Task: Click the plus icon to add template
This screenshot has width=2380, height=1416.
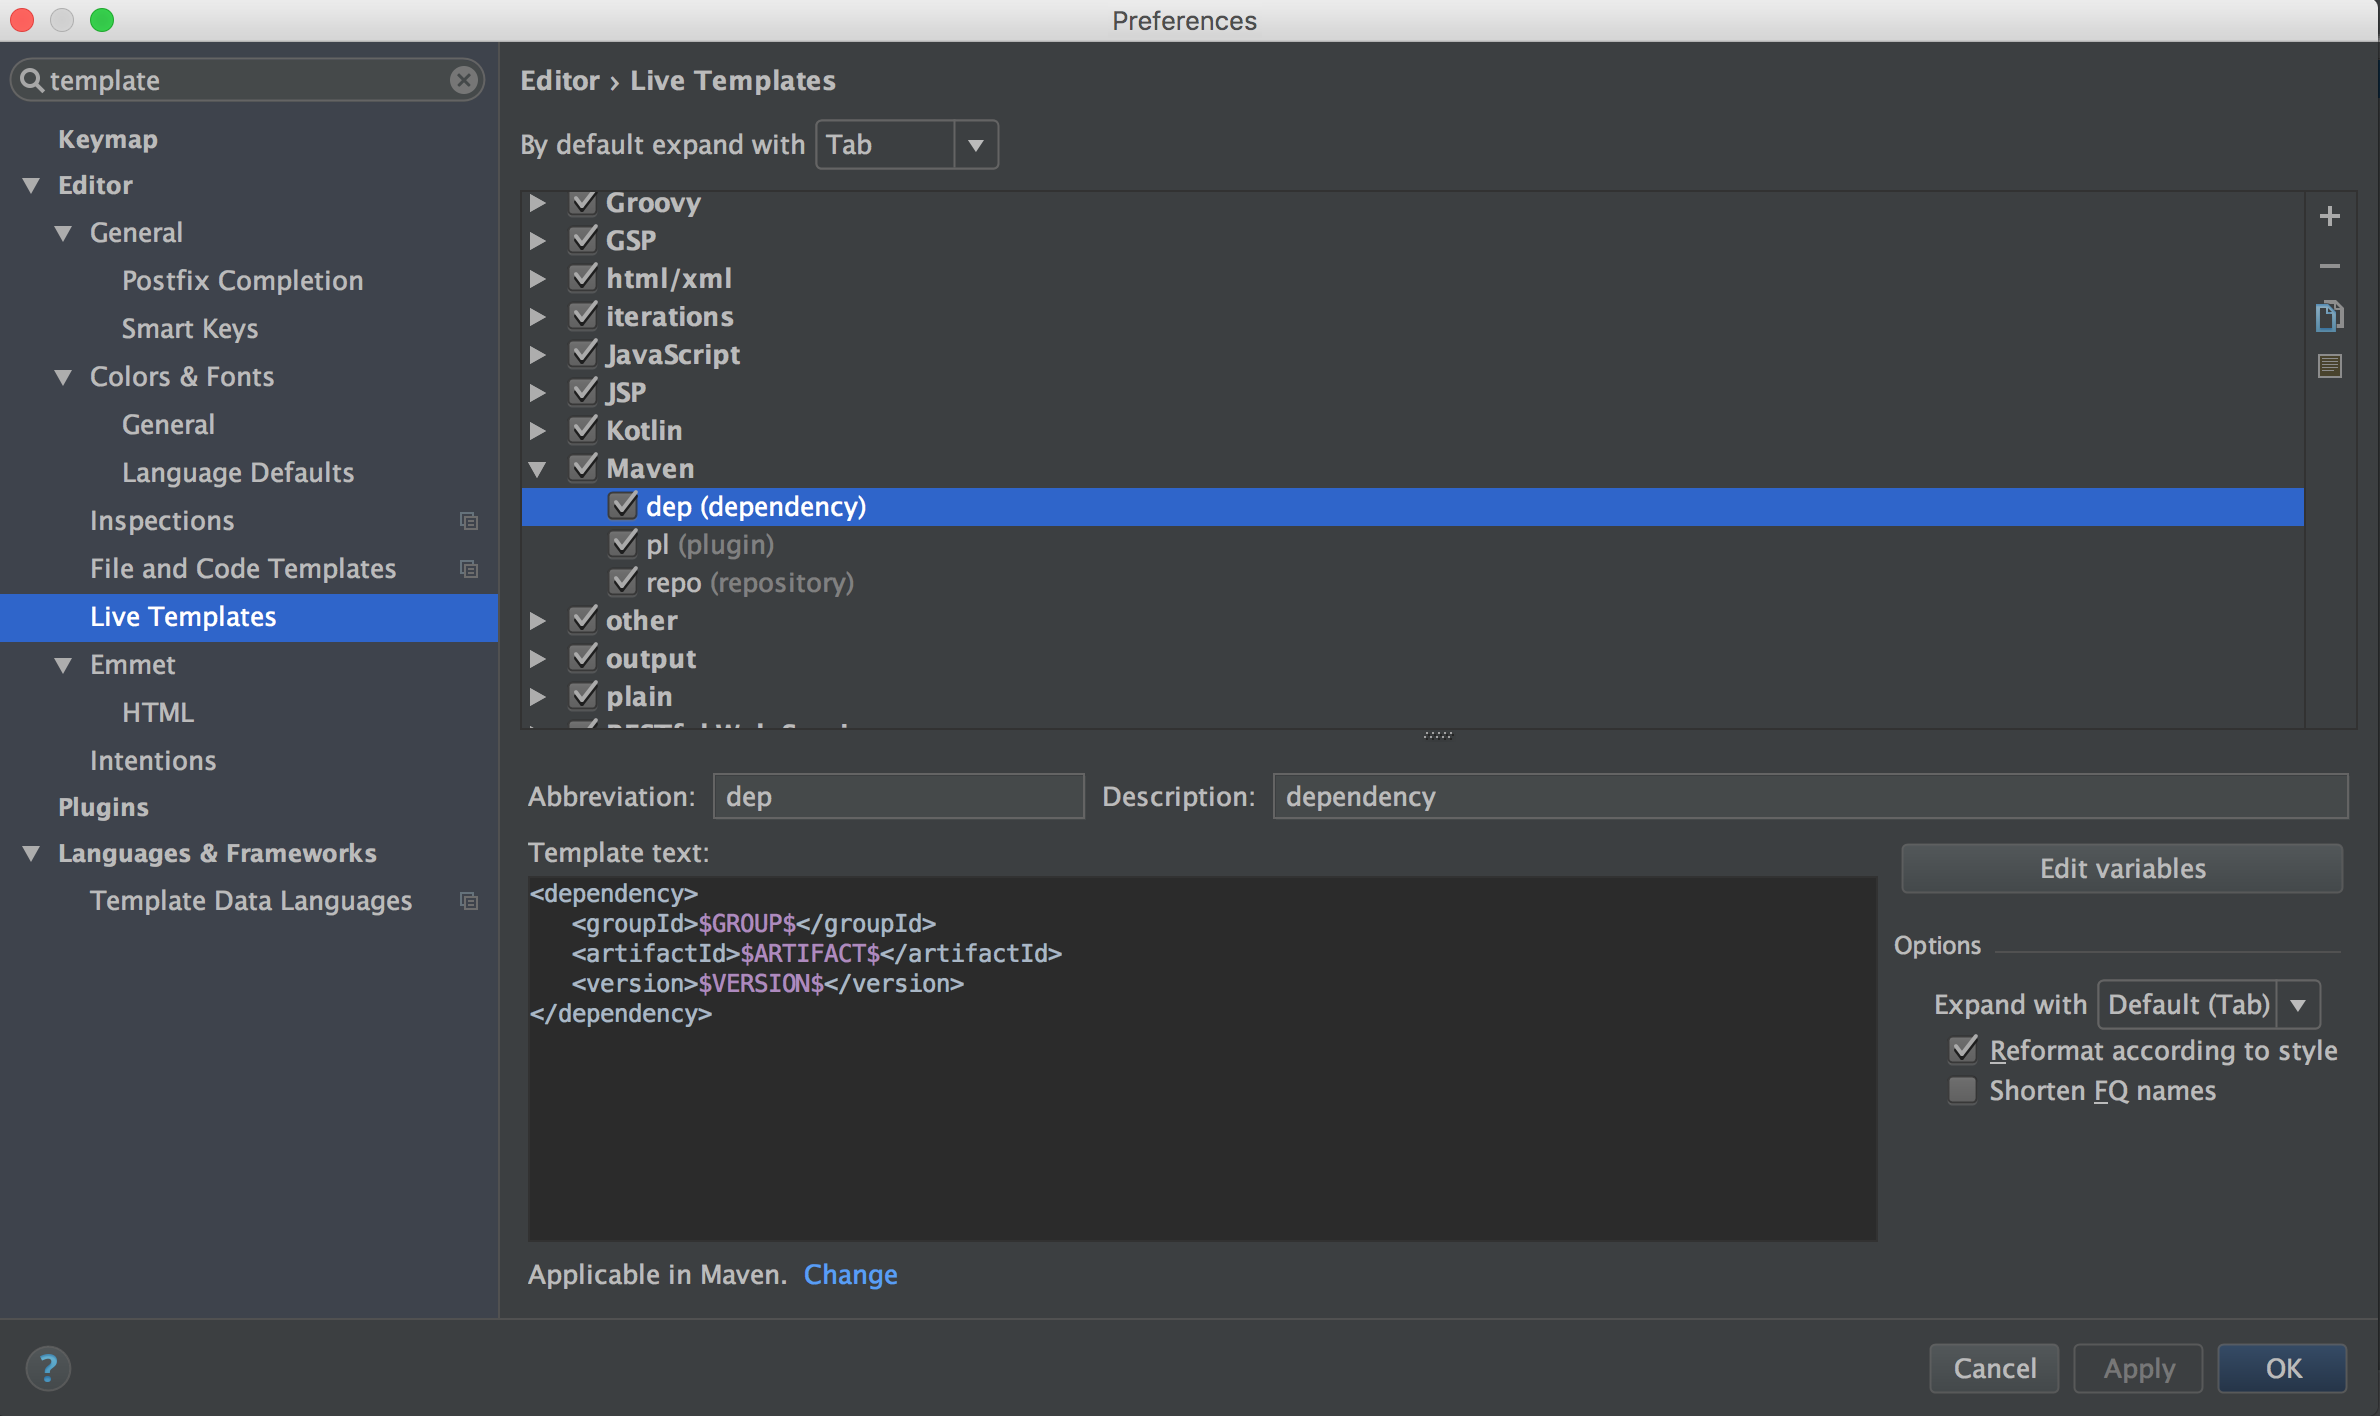Action: click(x=2329, y=216)
